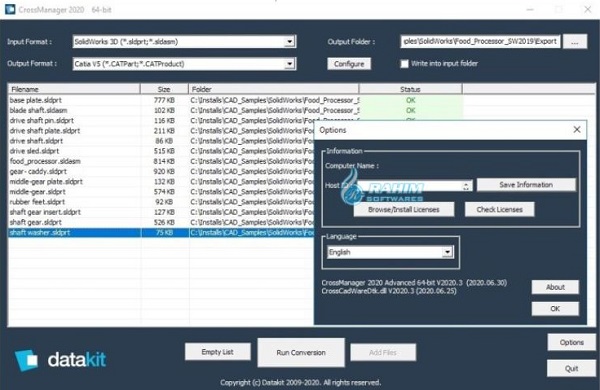The height and width of the screenshot is (390, 600).
Task: Click the Empty List button
Action: (217, 352)
